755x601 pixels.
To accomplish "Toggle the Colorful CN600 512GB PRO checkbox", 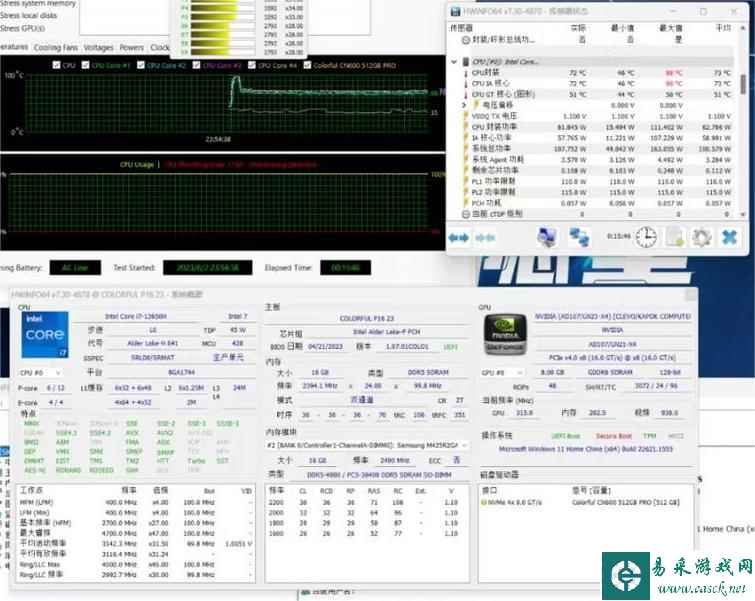I will point(307,65).
